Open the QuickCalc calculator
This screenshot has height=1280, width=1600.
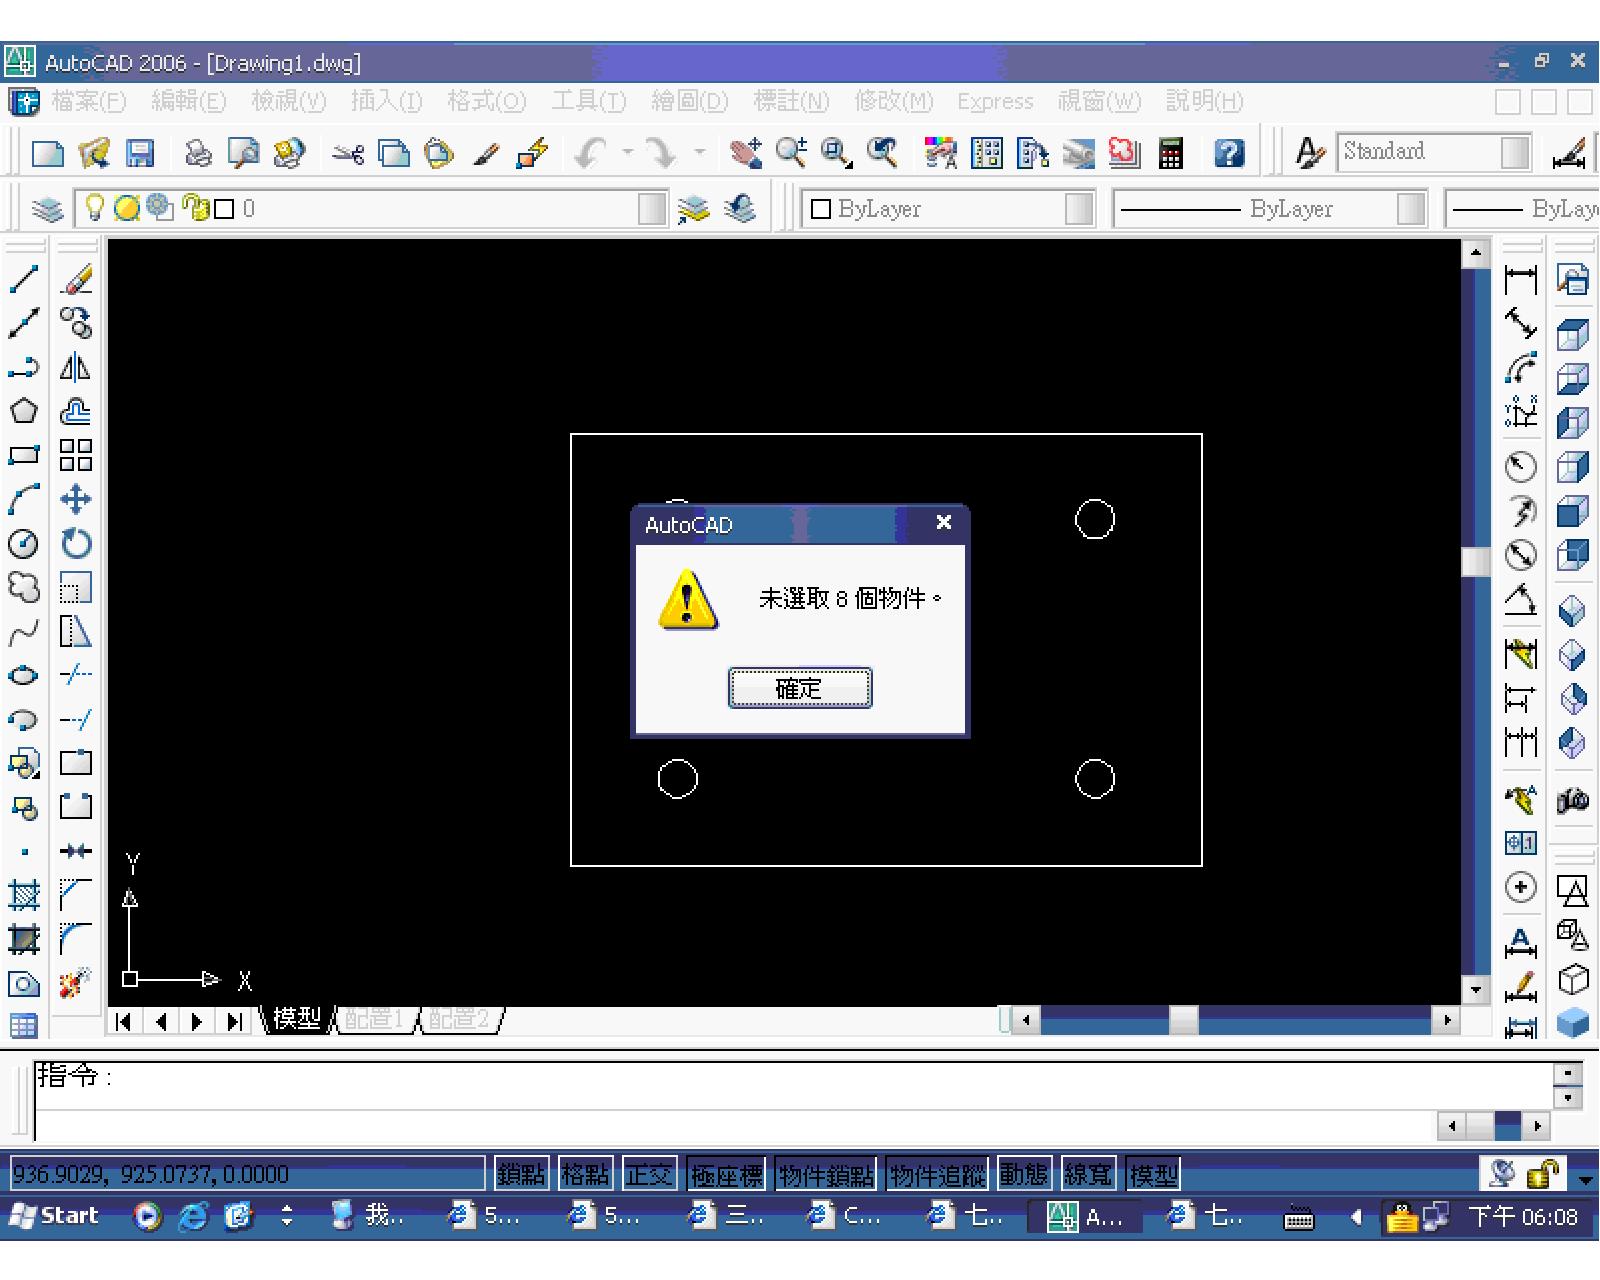pyautogui.click(x=1171, y=153)
